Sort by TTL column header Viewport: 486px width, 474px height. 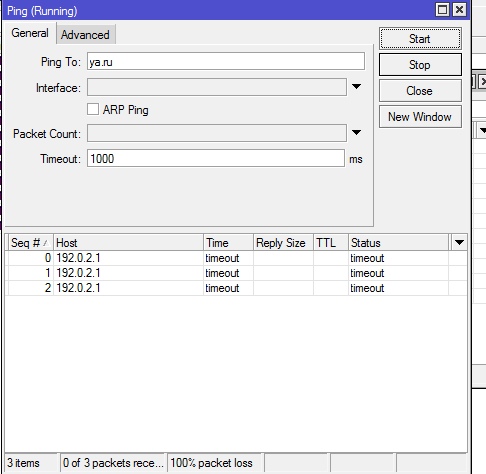(x=331, y=243)
